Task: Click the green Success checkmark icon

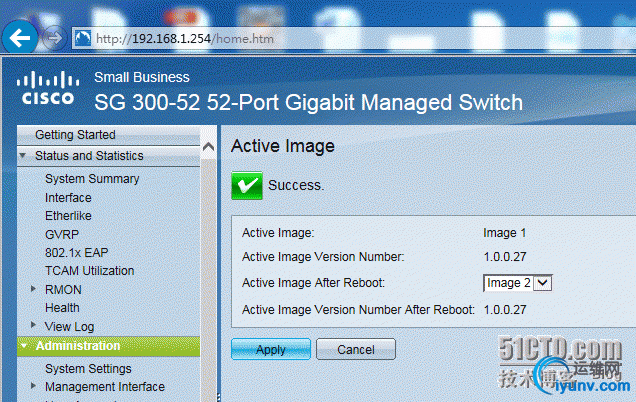Action: [x=246, y=185]
